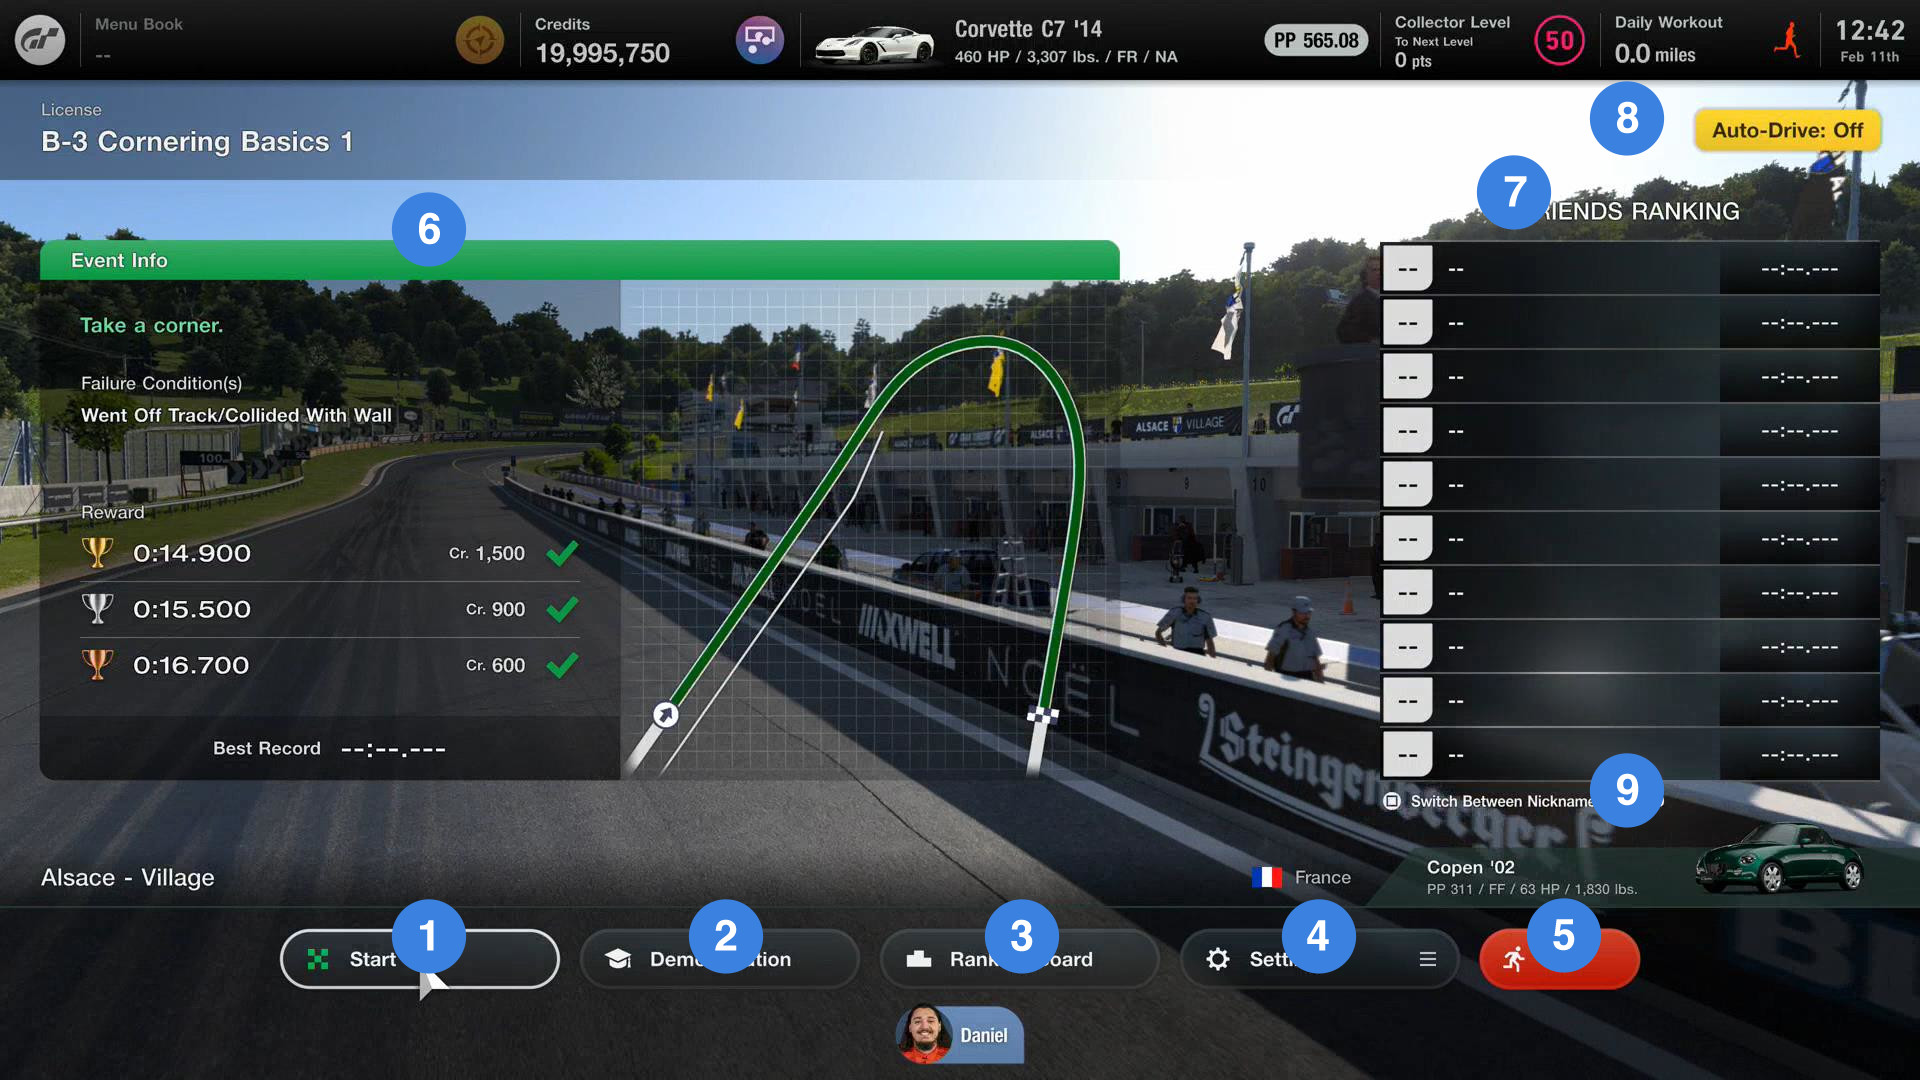The height and width of the screenshot is (1080, 1920).
Task: Click the Cr. 1,500 reward amount
Action: [x=487, y=553]
